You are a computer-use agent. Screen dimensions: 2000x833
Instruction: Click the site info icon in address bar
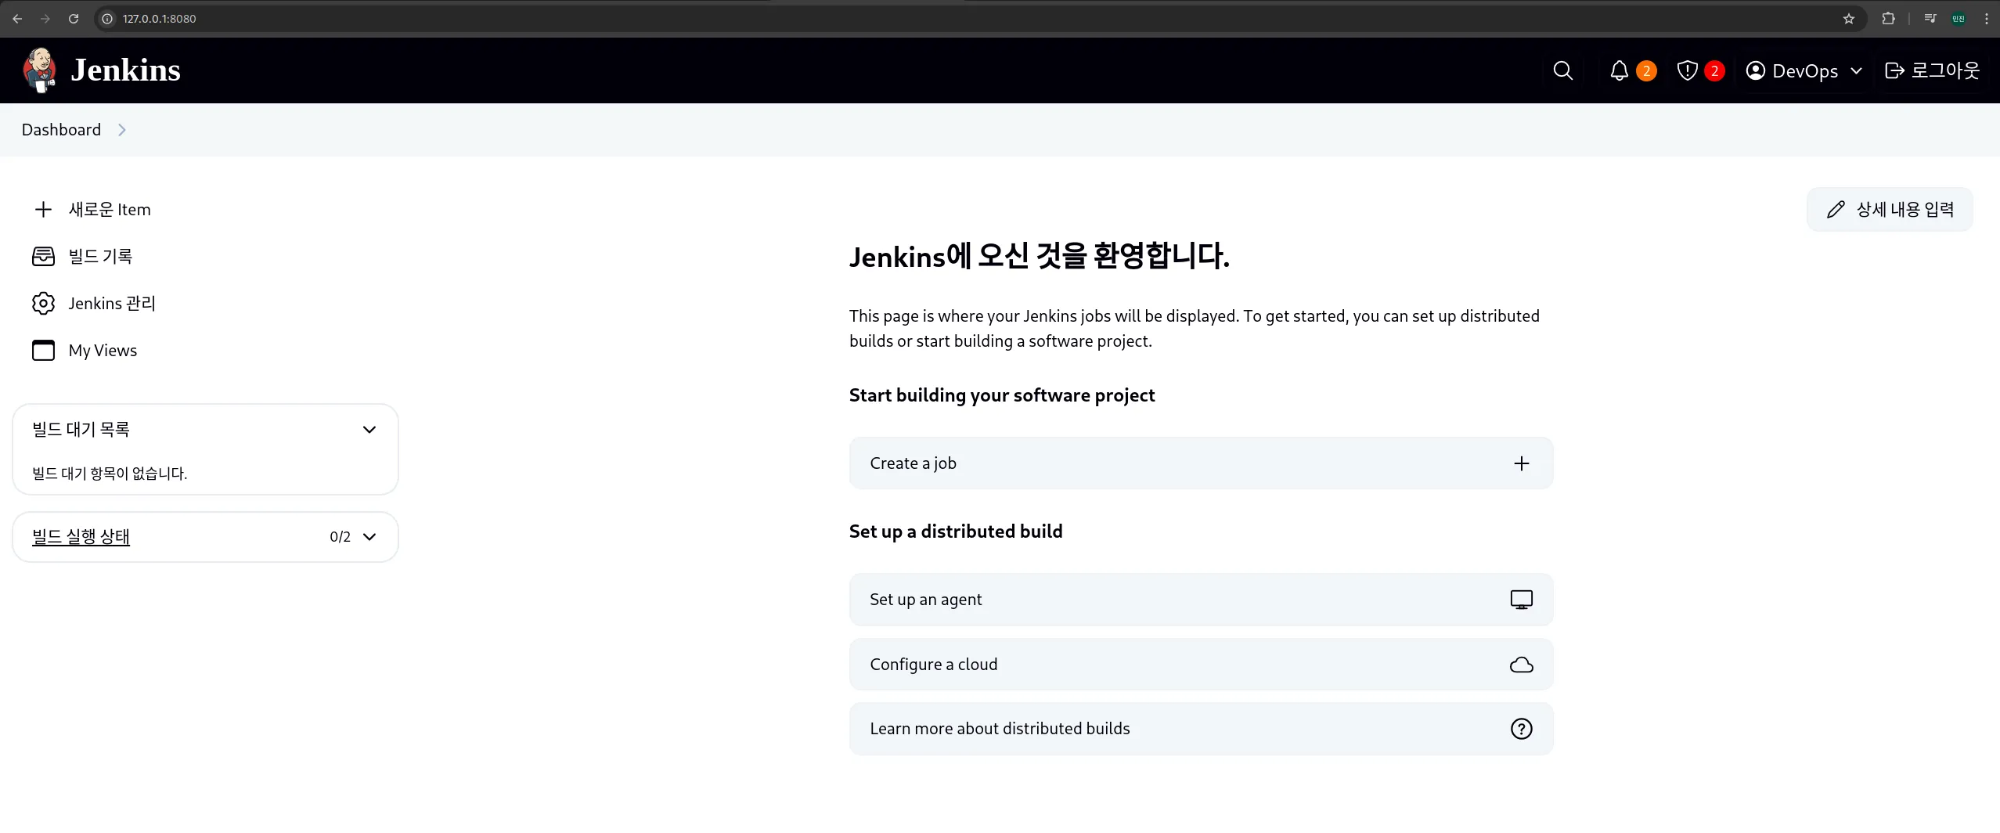point(108,18)
